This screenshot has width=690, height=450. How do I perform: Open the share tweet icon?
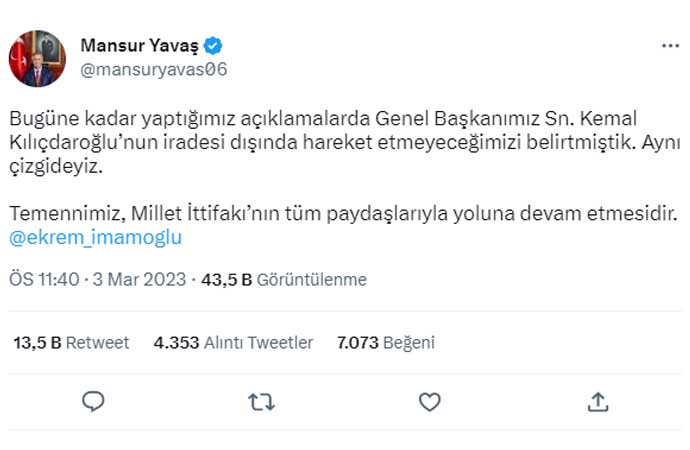point(598,401)
